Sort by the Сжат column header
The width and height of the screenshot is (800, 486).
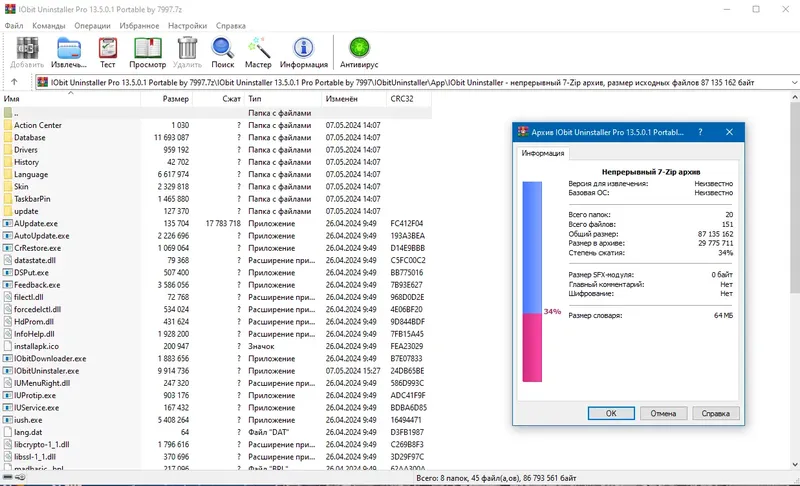click(x=218, y=98)
